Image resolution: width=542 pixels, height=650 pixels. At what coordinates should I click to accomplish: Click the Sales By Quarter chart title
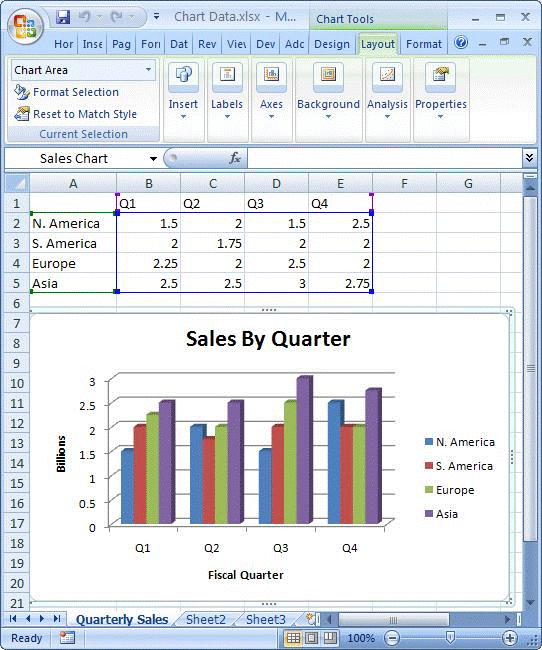[268, 339]
